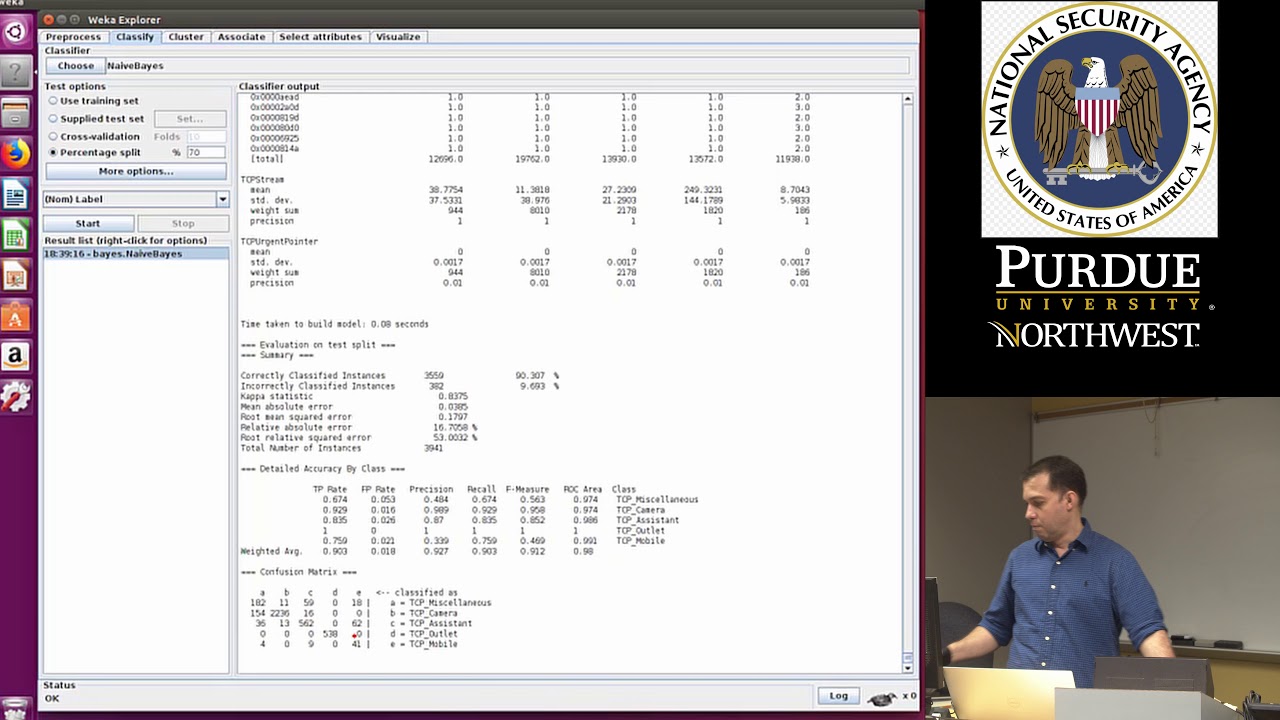Click the Classify tab

135,37
